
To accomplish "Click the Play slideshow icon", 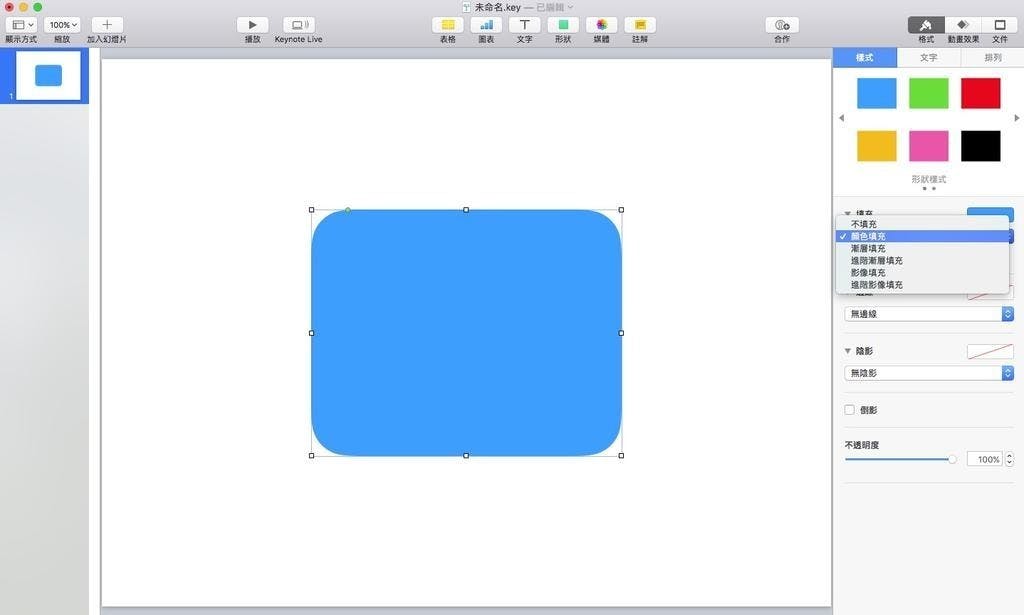I will 252,25.
